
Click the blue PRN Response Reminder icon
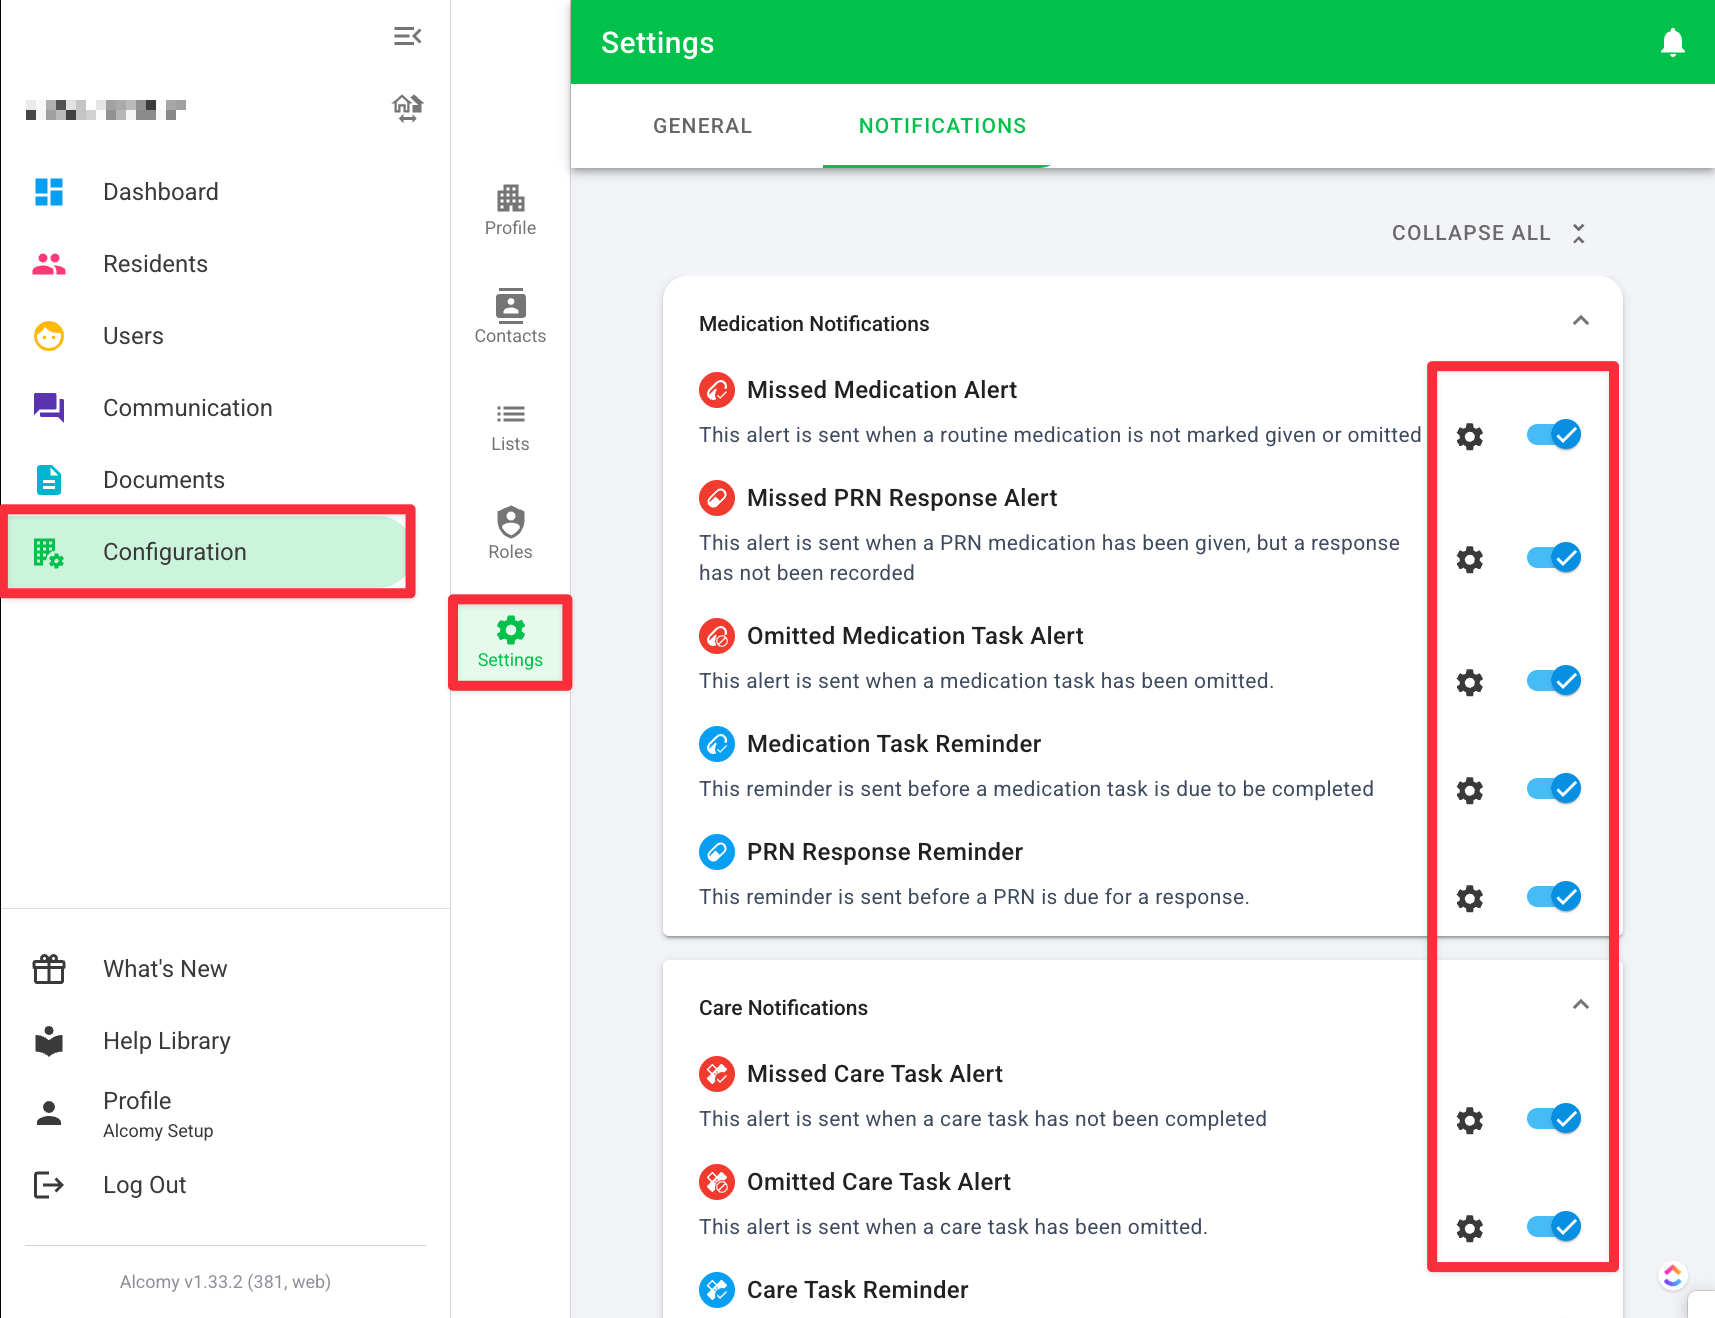(x=717, y=852)
